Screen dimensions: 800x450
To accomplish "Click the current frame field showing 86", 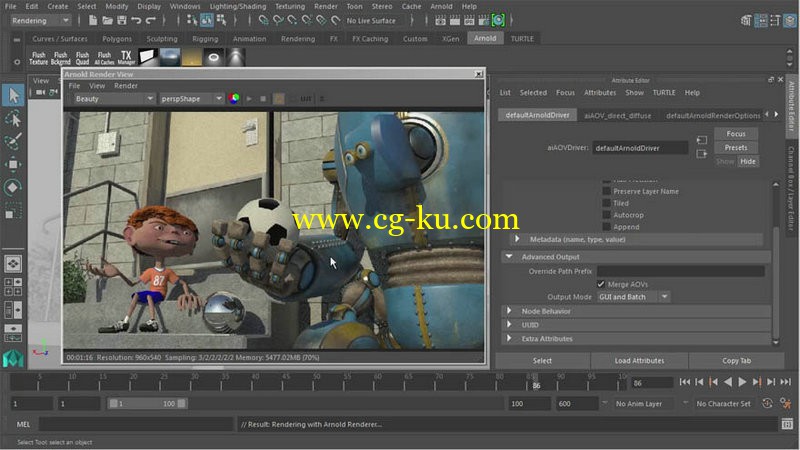I will click(652, 383).
